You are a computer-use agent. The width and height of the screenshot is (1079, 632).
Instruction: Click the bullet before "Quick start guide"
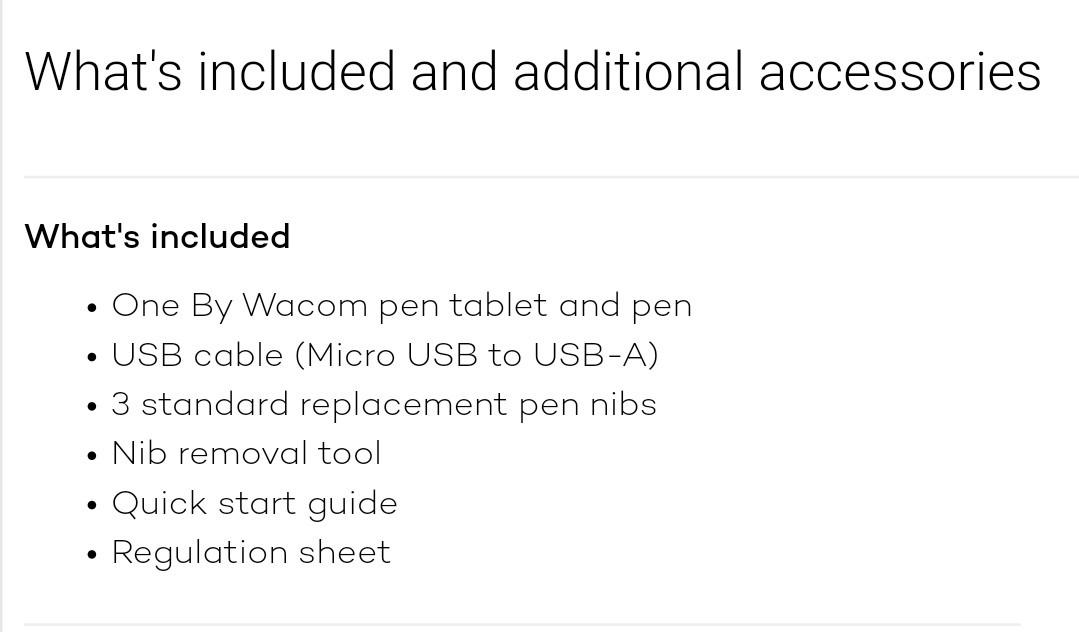click(93, 505)
